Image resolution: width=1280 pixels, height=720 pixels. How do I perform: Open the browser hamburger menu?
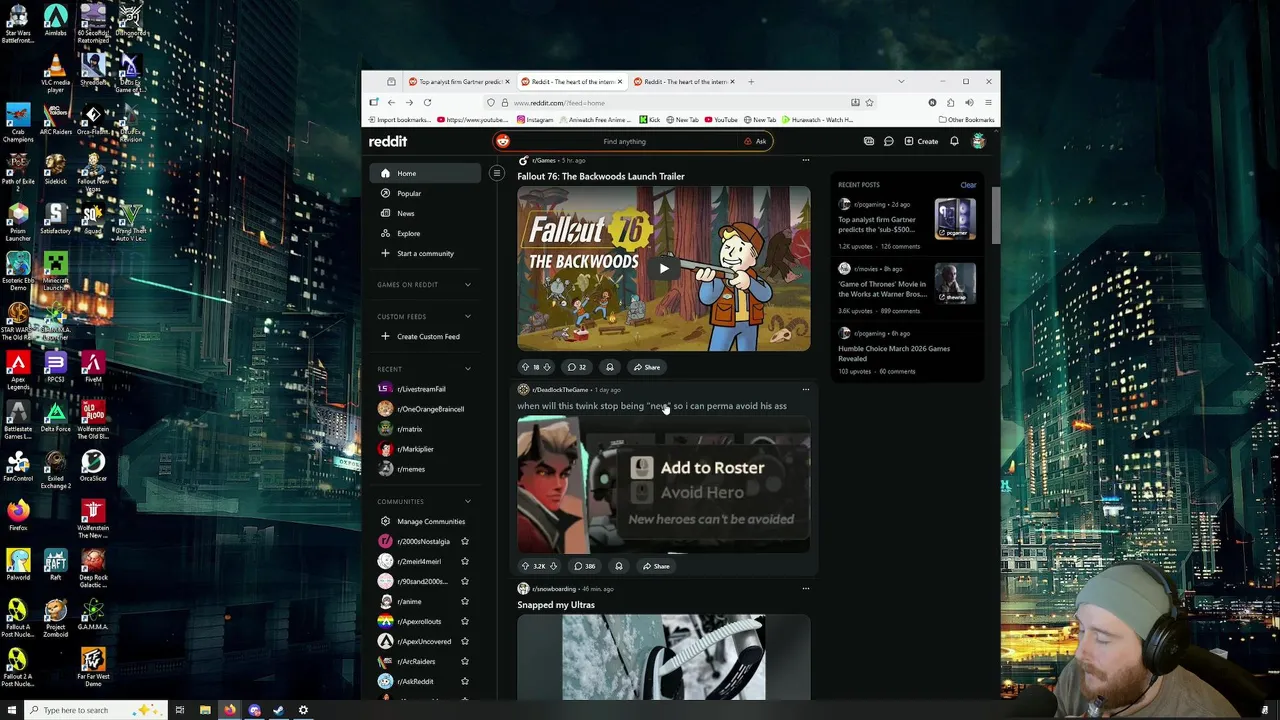[988, 102]
